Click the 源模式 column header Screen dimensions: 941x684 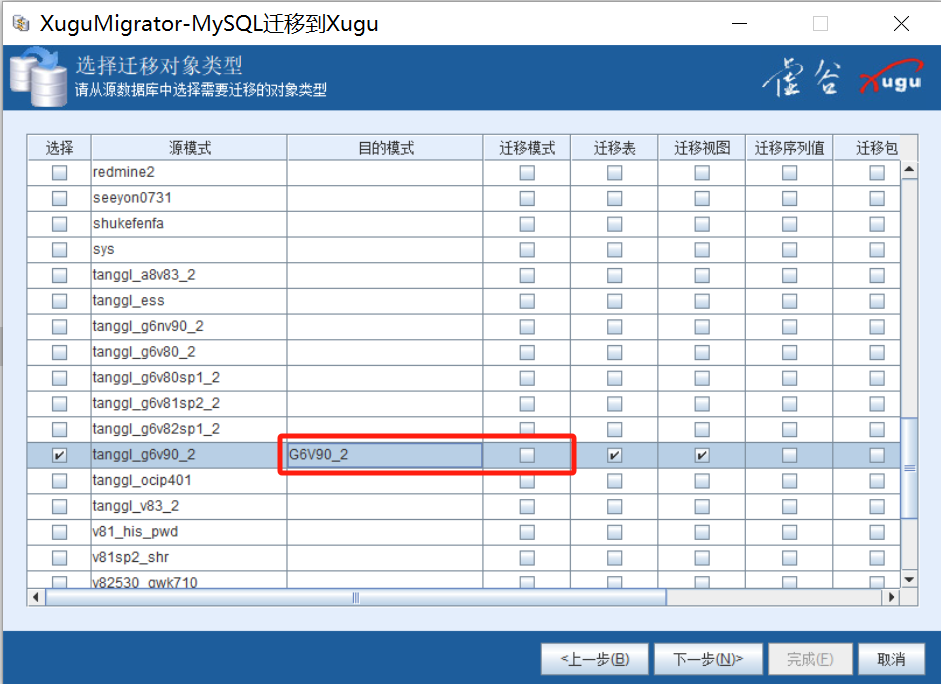pos(189,148)
